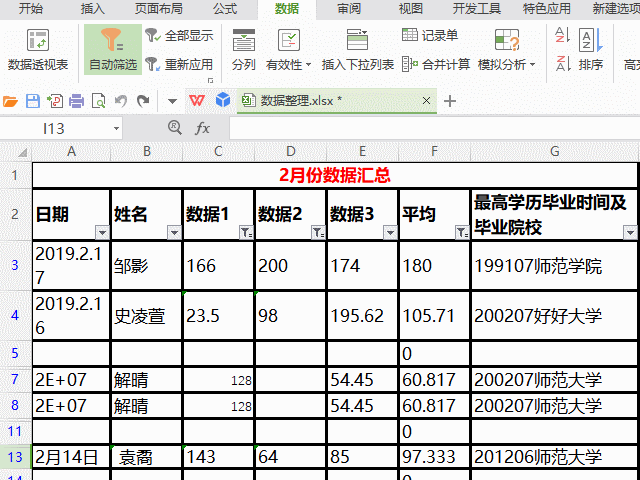Click 重新应用 to reapply the filter
The image size is (640, 480).
[180, 64]
